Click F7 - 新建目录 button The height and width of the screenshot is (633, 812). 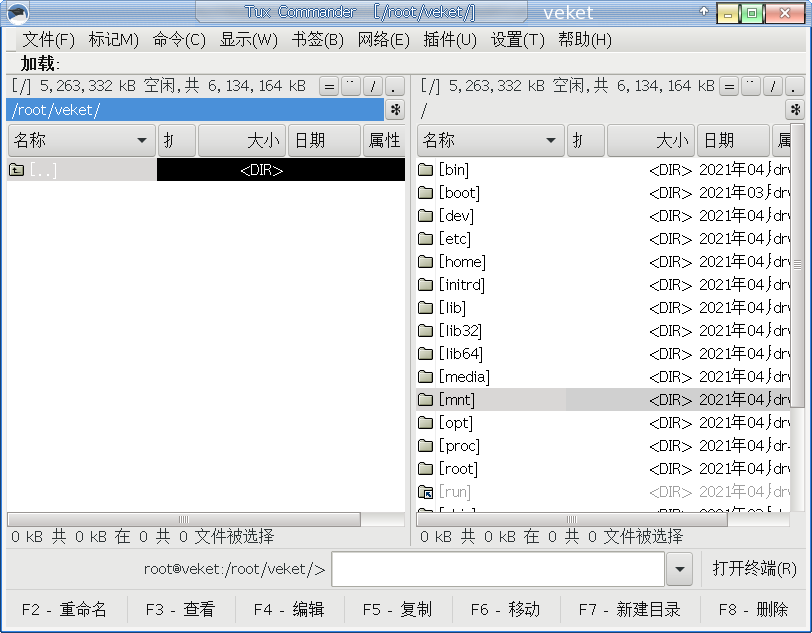pyautogui.click(x=630, y=609)
